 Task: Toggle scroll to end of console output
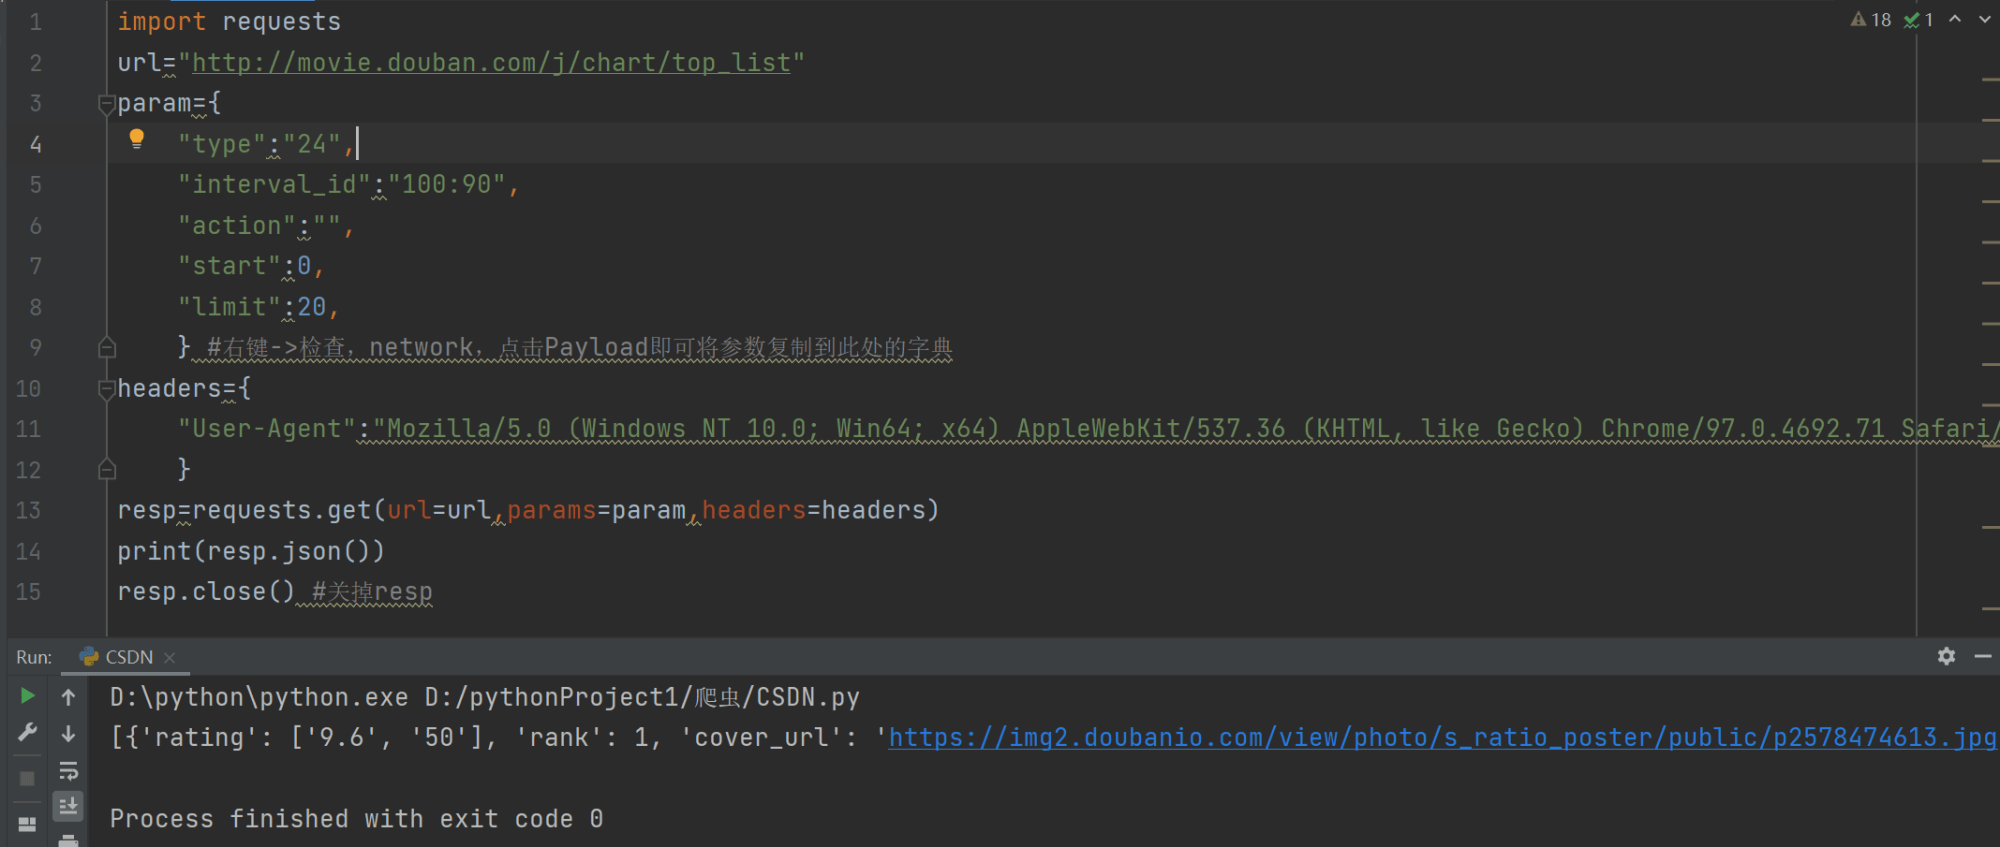pyautogui.click(x=68, y=806)
